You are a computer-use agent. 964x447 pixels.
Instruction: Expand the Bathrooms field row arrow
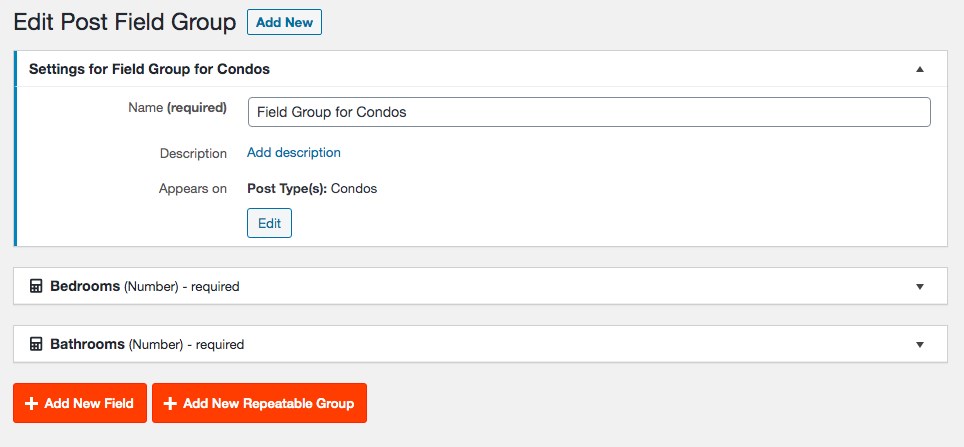[x=920, y=345]
